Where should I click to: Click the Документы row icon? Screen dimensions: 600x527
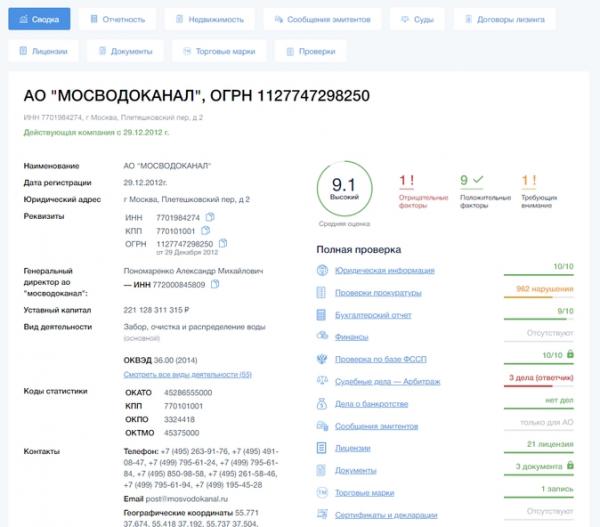coord(321,470)
